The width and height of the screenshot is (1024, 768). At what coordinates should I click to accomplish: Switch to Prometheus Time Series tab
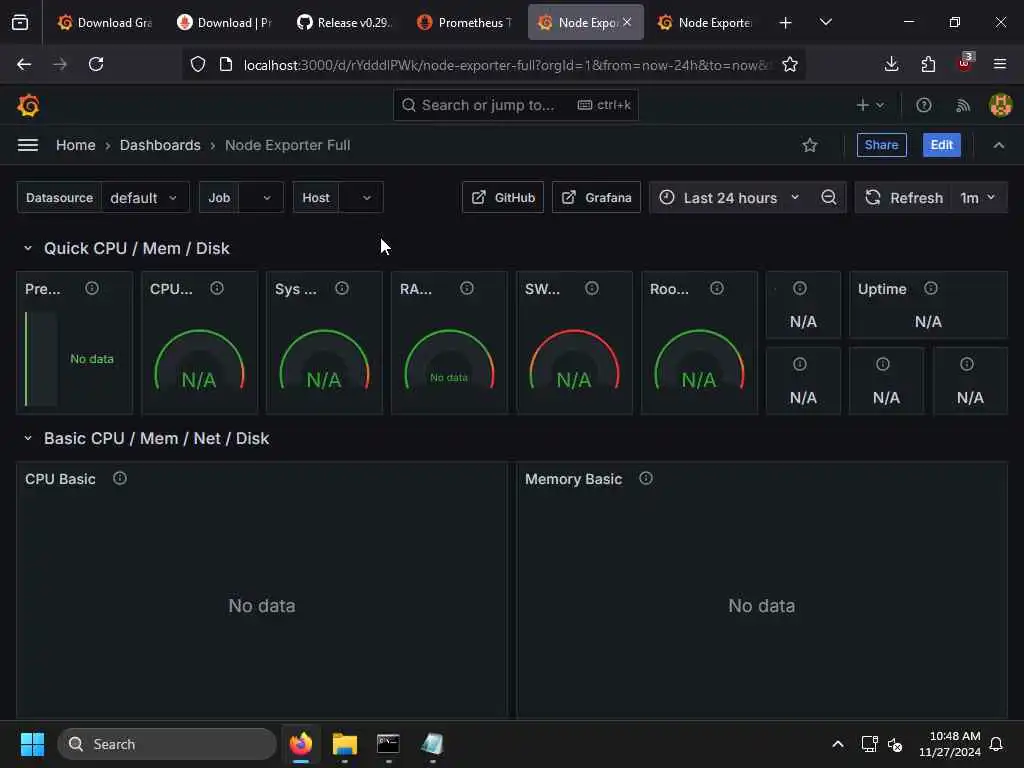[x=464, y=22]
